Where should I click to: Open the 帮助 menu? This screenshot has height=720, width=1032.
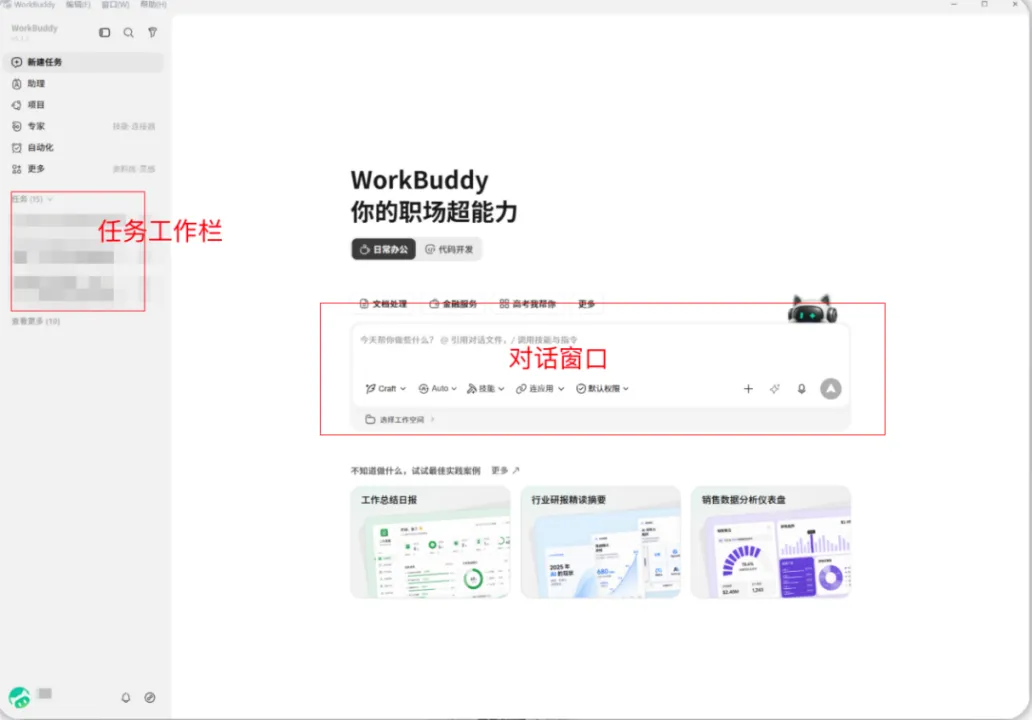pyautogui.click(x=153, y=5)
